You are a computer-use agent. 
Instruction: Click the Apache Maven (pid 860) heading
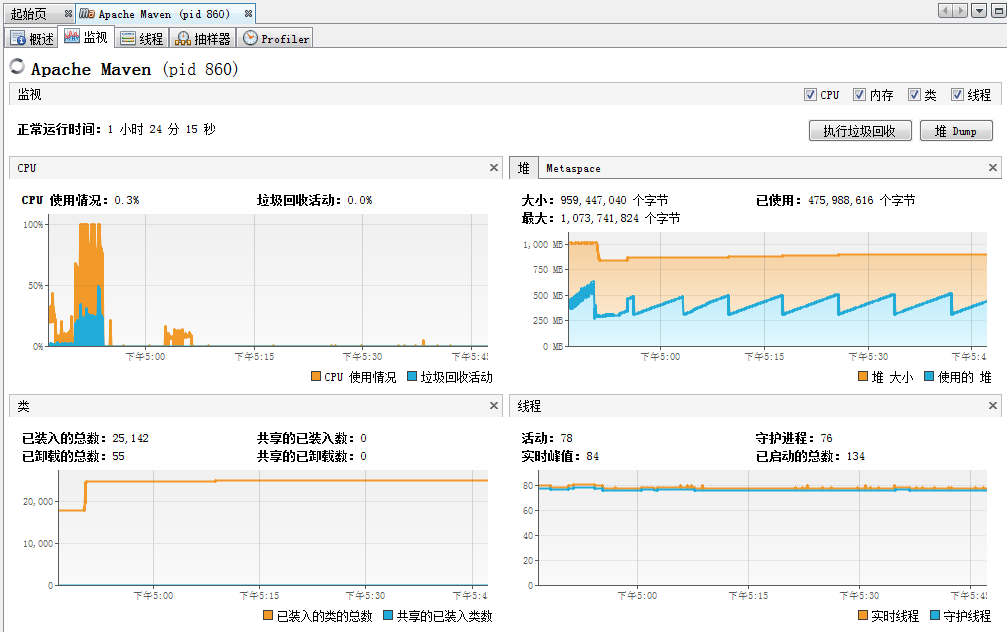(135, 69)
